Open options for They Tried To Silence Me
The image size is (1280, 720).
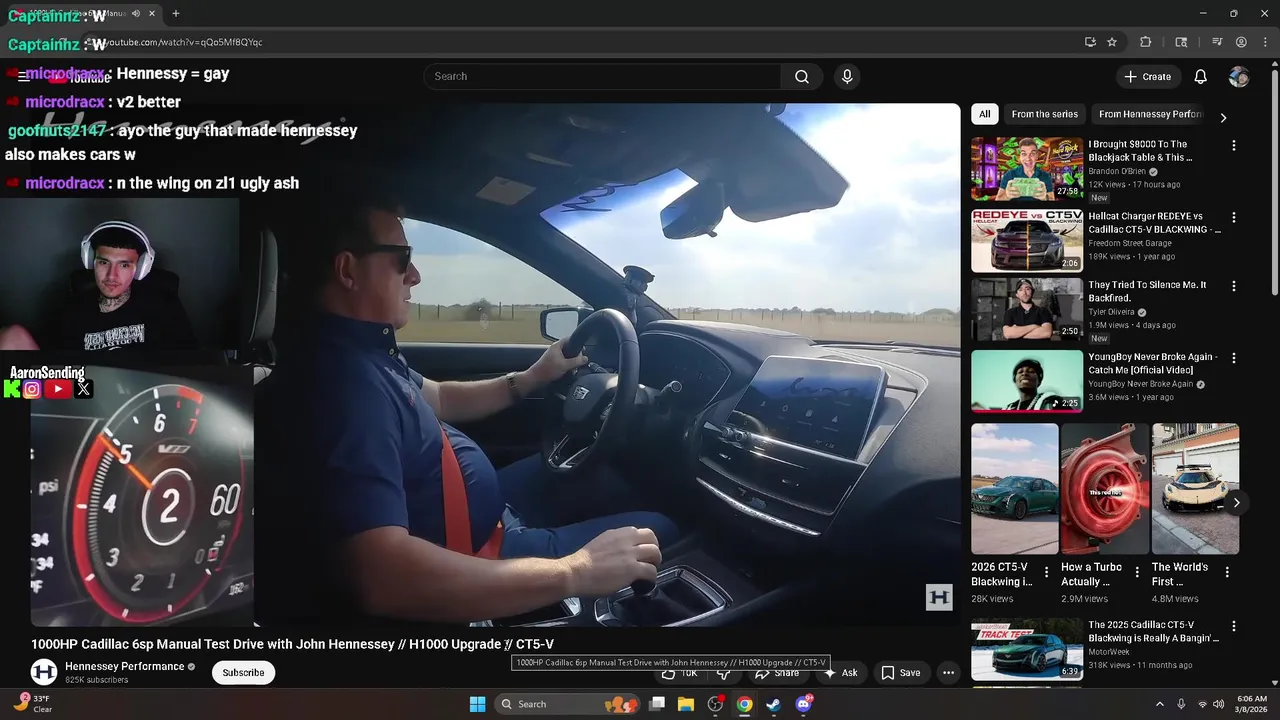pos(1233,286)
